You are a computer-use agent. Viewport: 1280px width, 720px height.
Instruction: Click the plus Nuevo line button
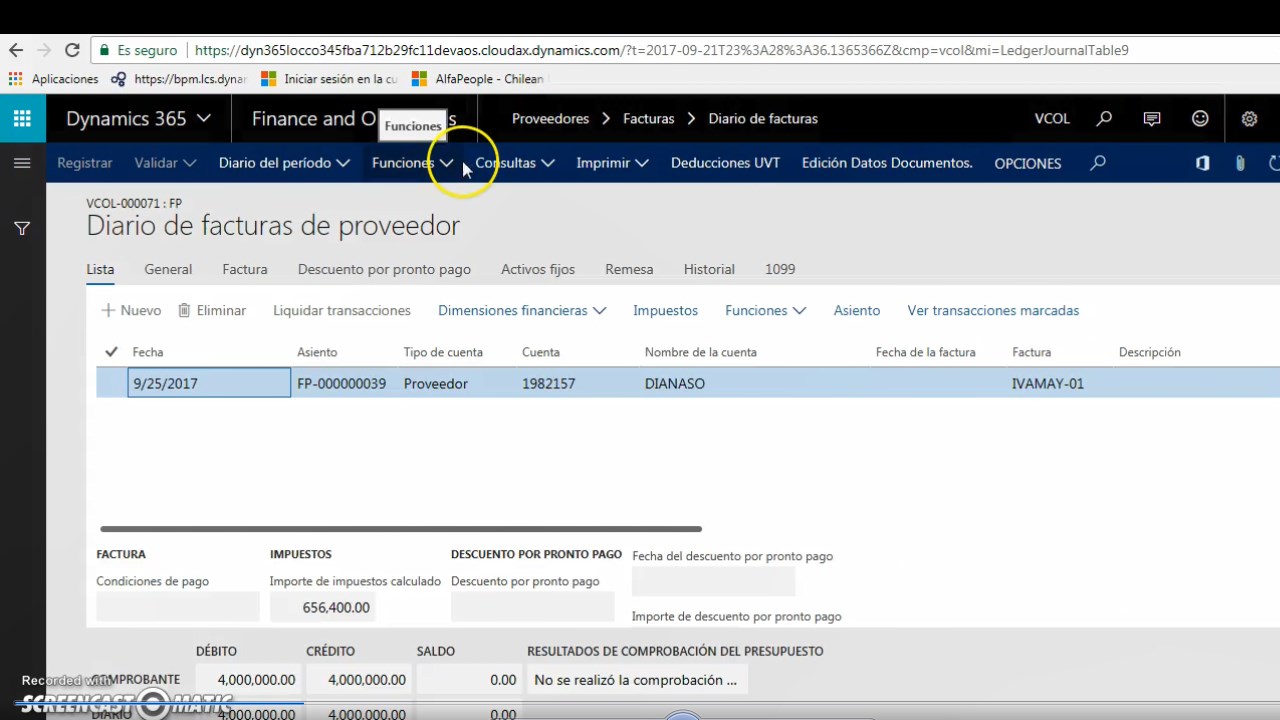coord(131,310)
